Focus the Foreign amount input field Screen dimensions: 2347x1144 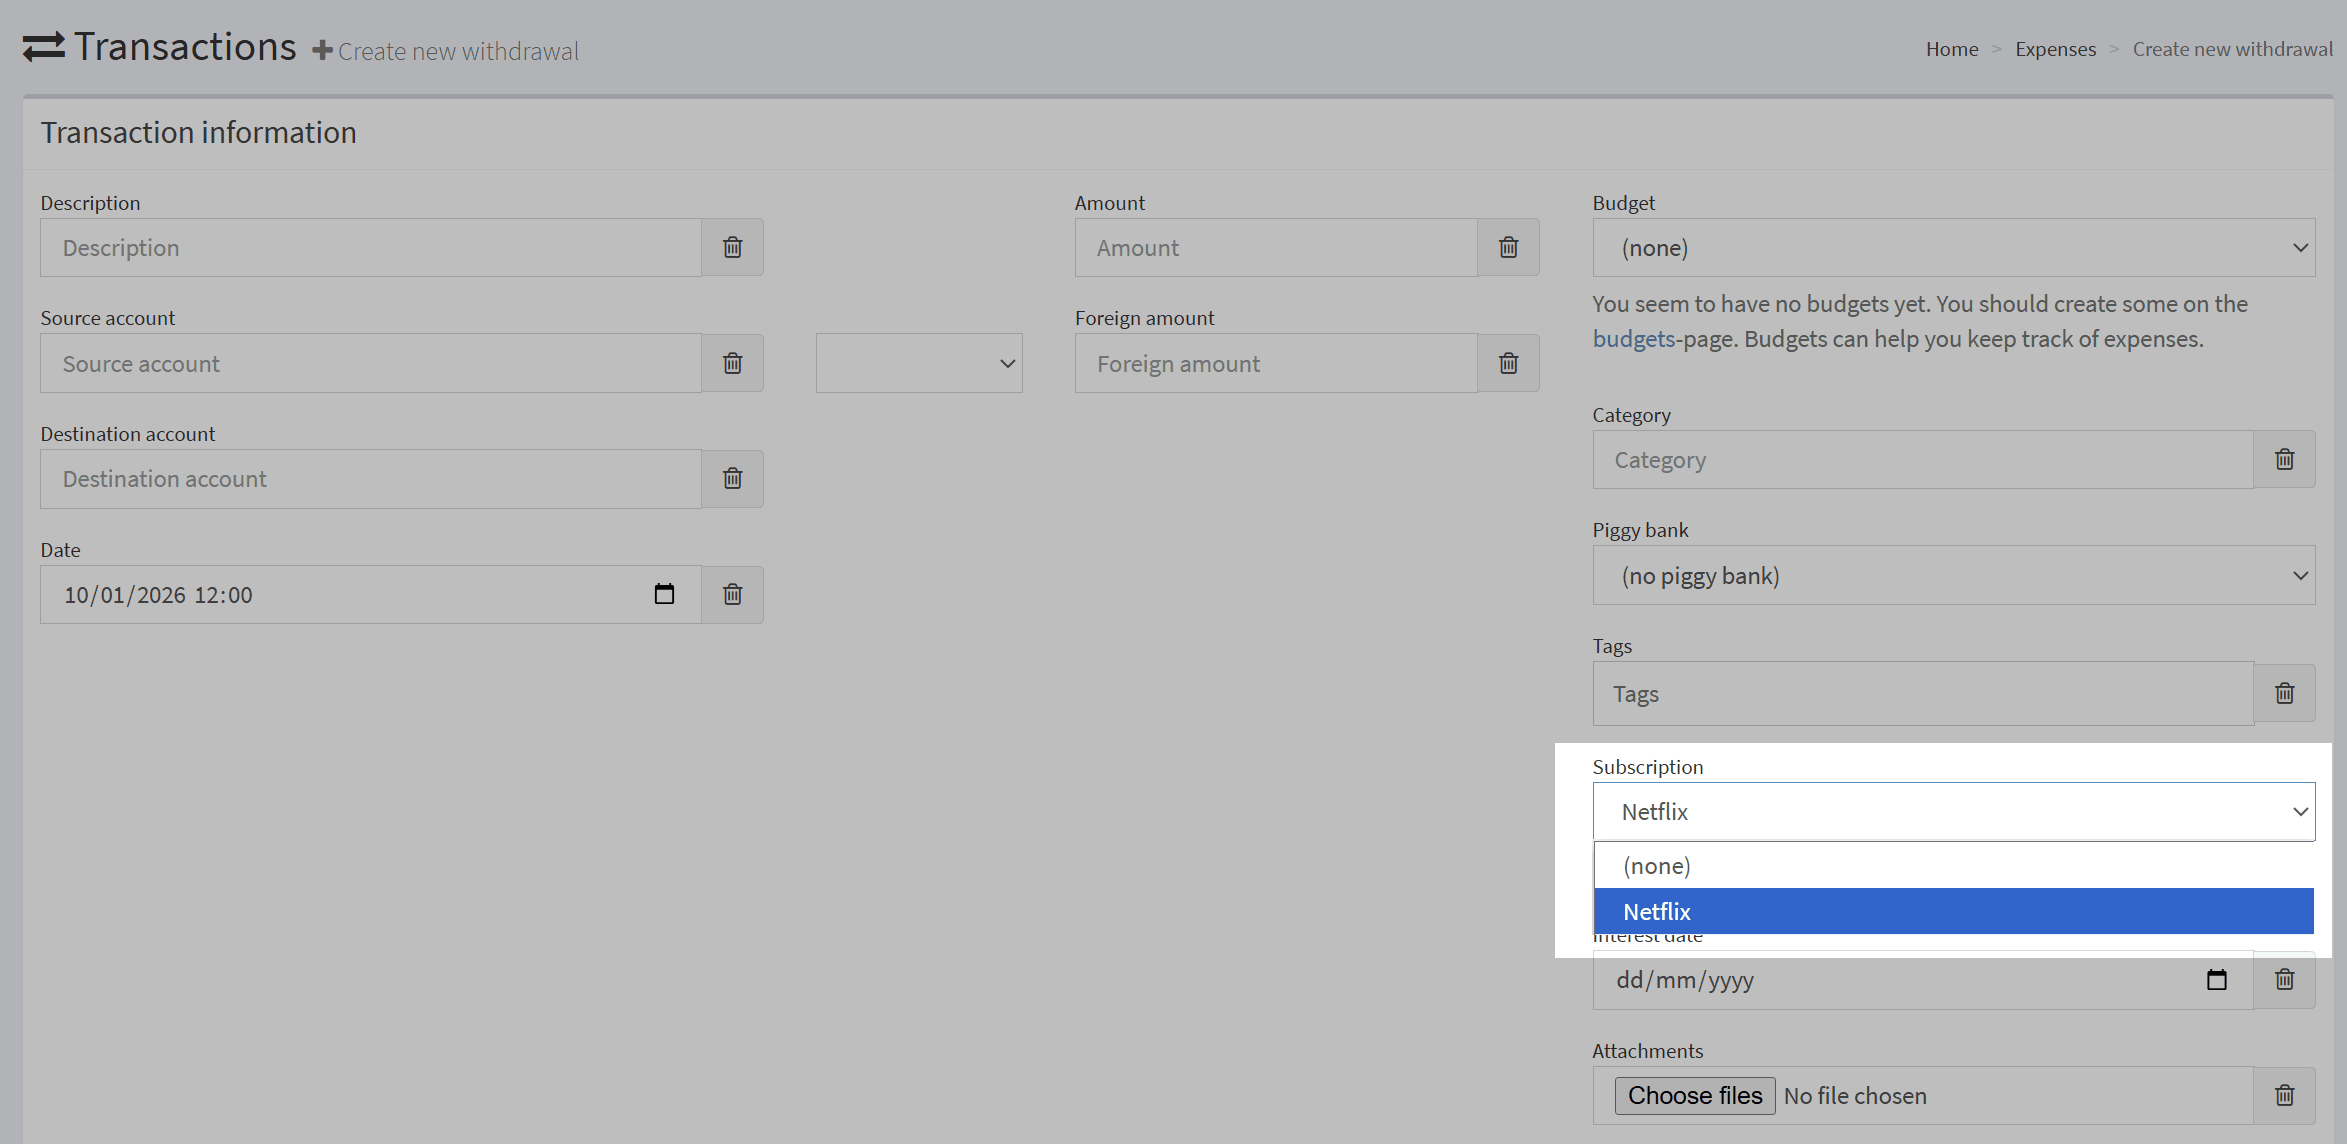[1276, 363]
